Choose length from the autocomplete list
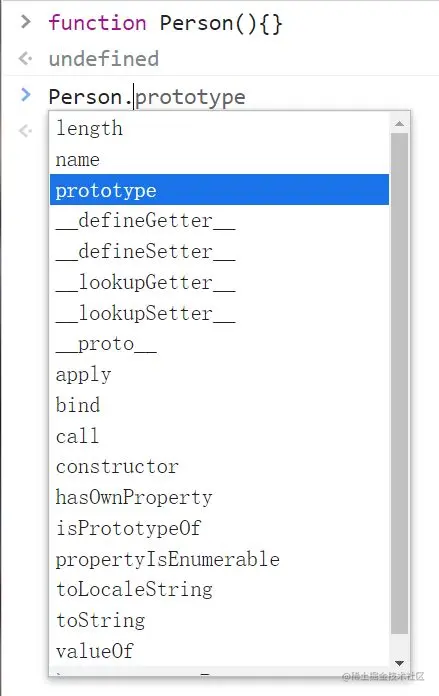The height and width of the screenshot is (696, 439). pos(219,128)
